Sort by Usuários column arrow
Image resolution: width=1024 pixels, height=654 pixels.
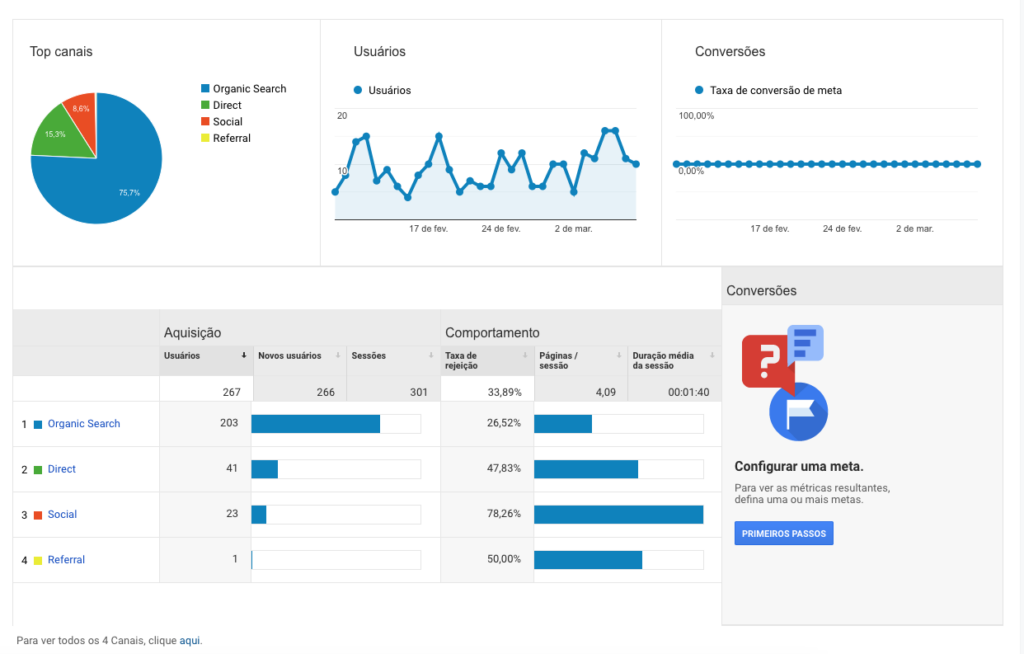pos(244,355)
